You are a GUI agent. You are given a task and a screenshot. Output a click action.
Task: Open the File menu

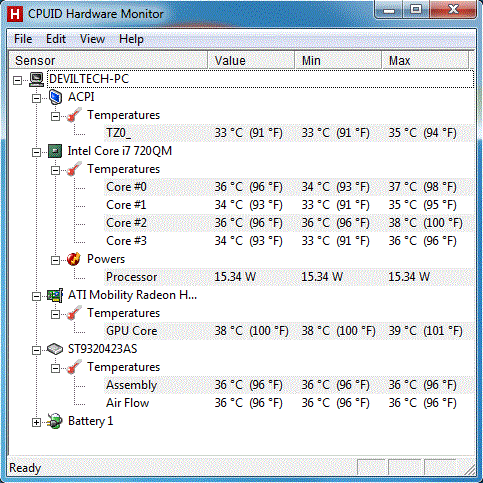23,39
